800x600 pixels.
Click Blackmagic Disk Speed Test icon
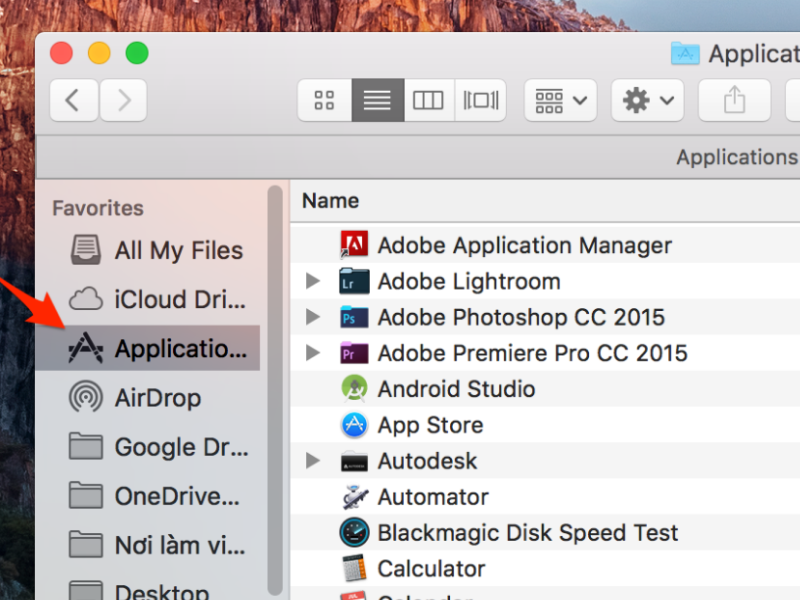point(354,533)
